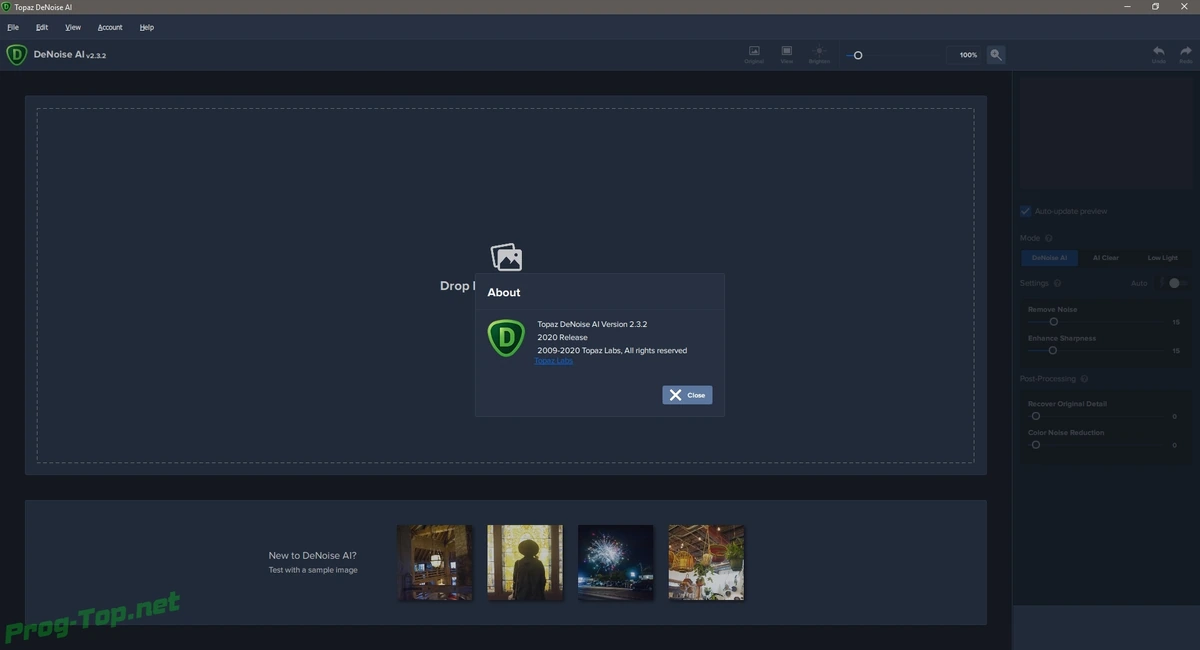
Task: Select the AI Clear mode tab
Action: [x=1106, y=258]
